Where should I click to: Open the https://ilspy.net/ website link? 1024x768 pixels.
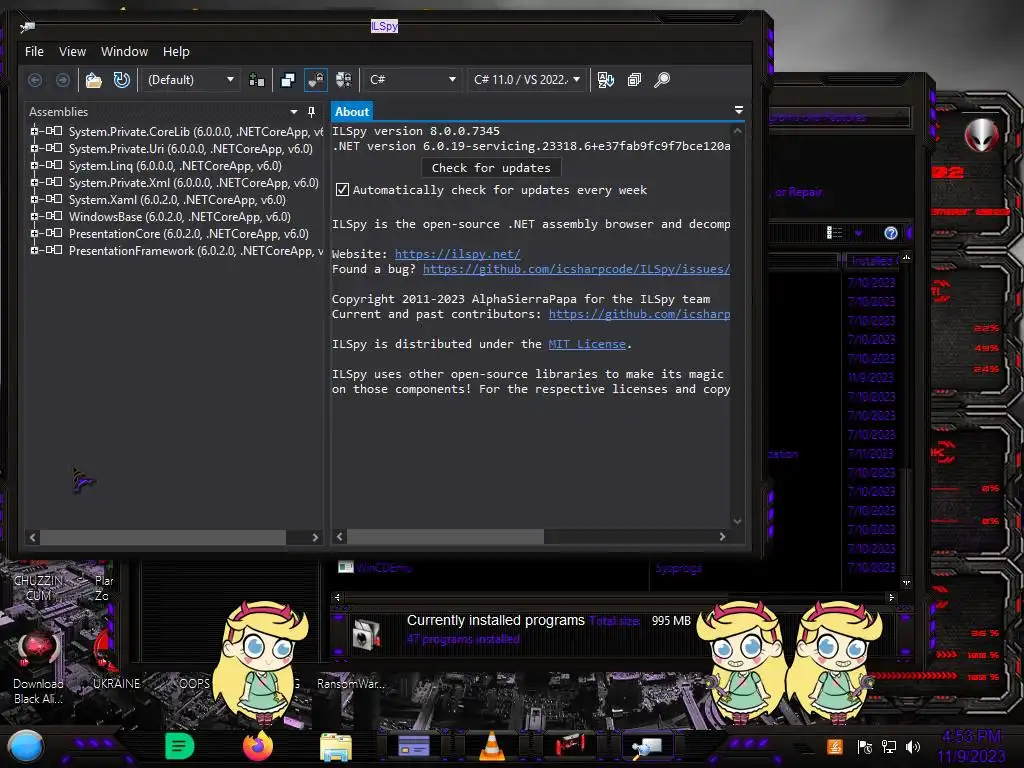point(457,254)
